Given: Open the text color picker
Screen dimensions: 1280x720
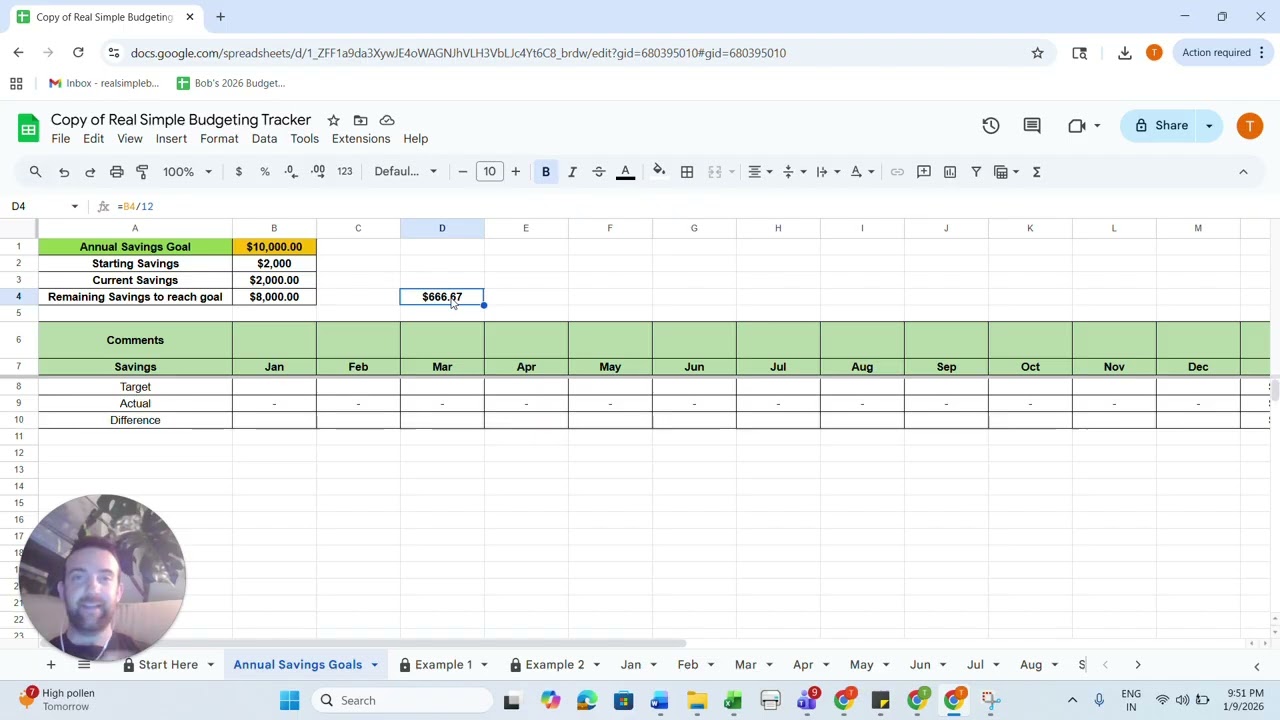Looking at the screenshot, I should (x=625, y=172).
